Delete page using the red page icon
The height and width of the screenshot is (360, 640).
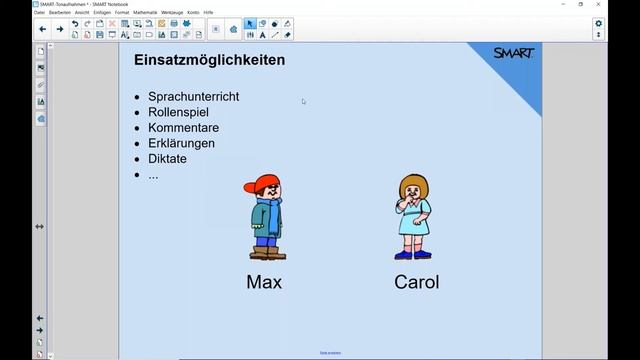click(87, 35)
